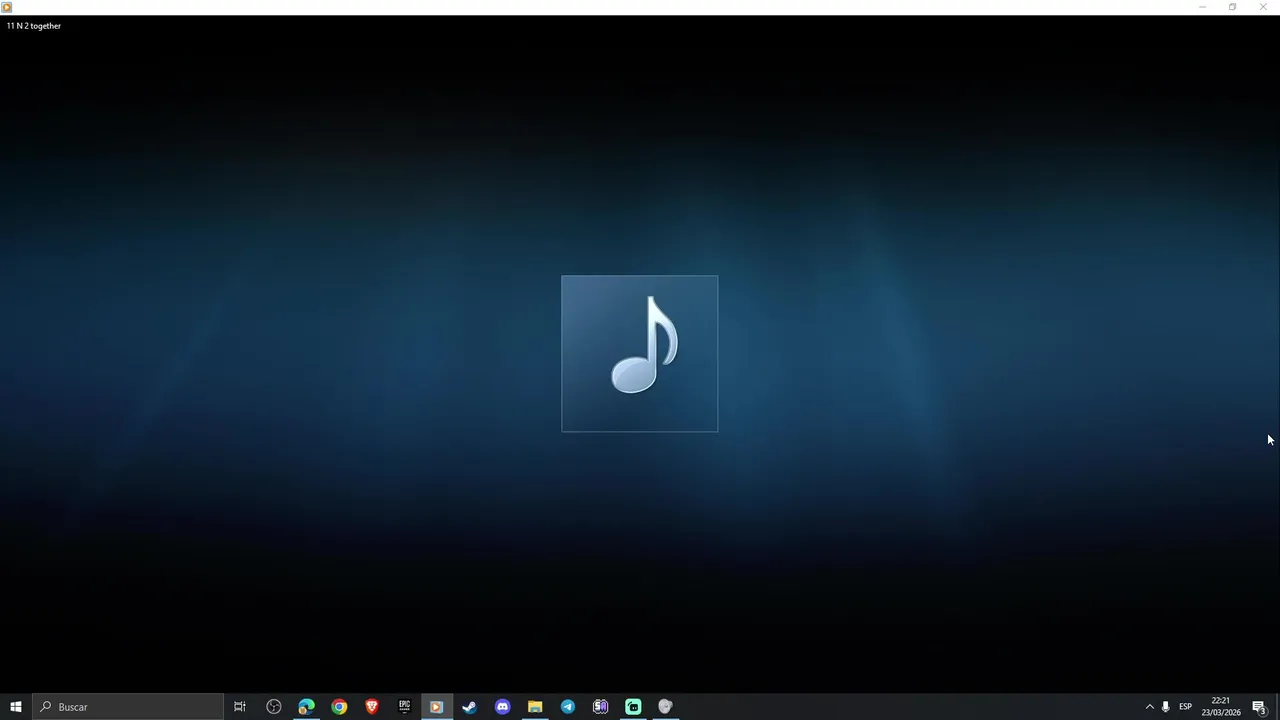
Task: Open the Brave browser taskbar icon
Action: [x=372, y=707]
